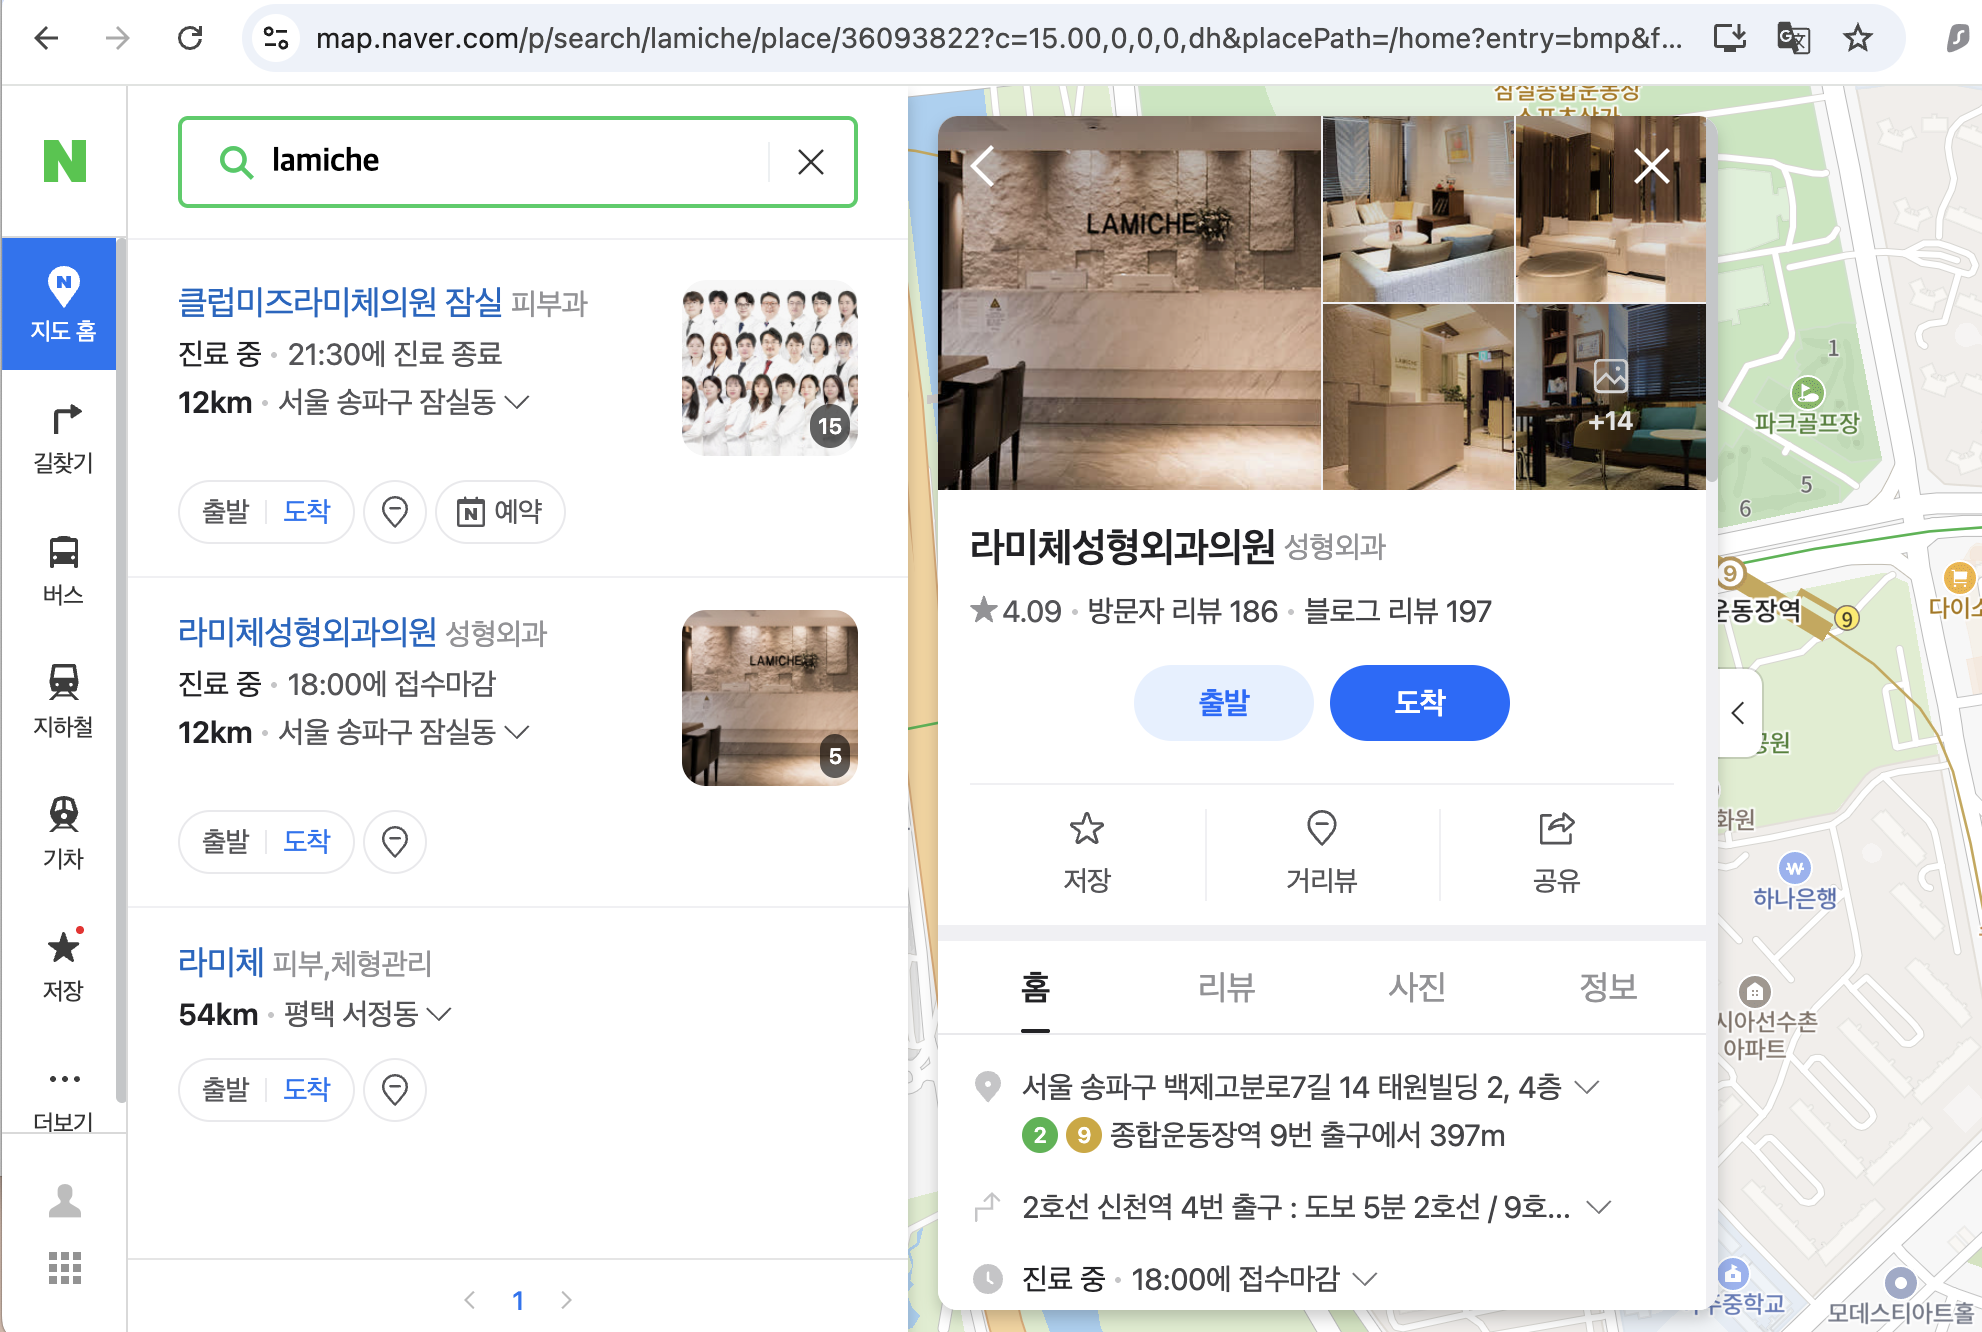Expand address of 클럽미즈라미체의원 잠실 result
This screenshot has height=1332, width=1982.
[517, 402]
